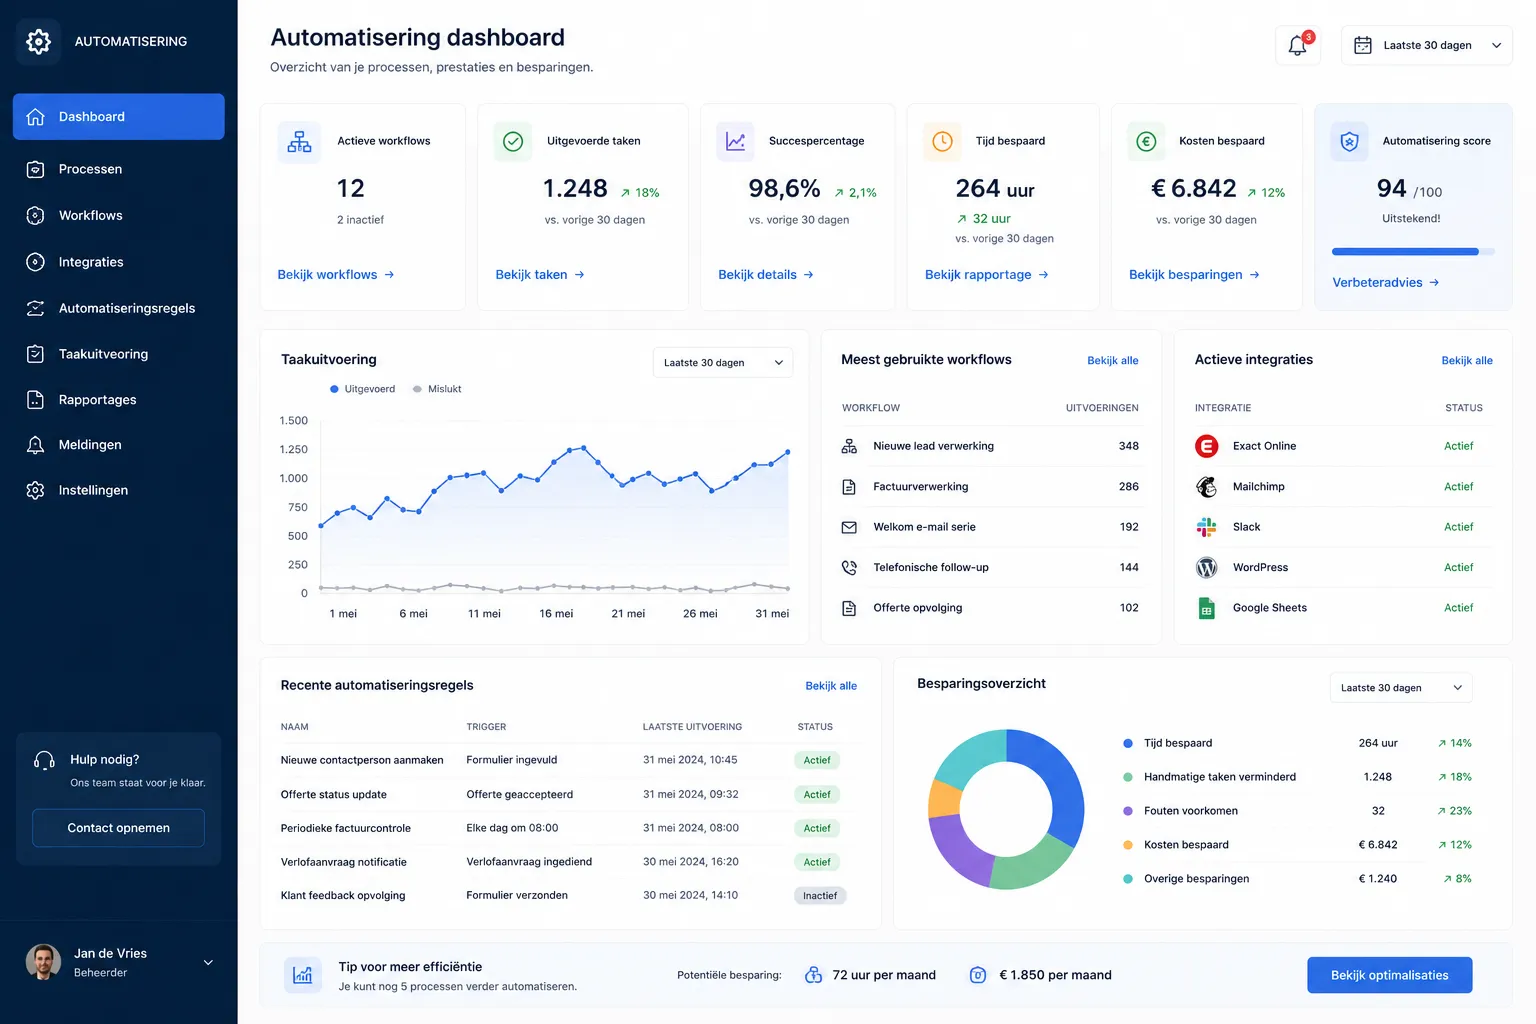Click Bekijk alle in Meest gebruikte workflows
The height and width of the screenshot is (1024, 1536).
1113,360
